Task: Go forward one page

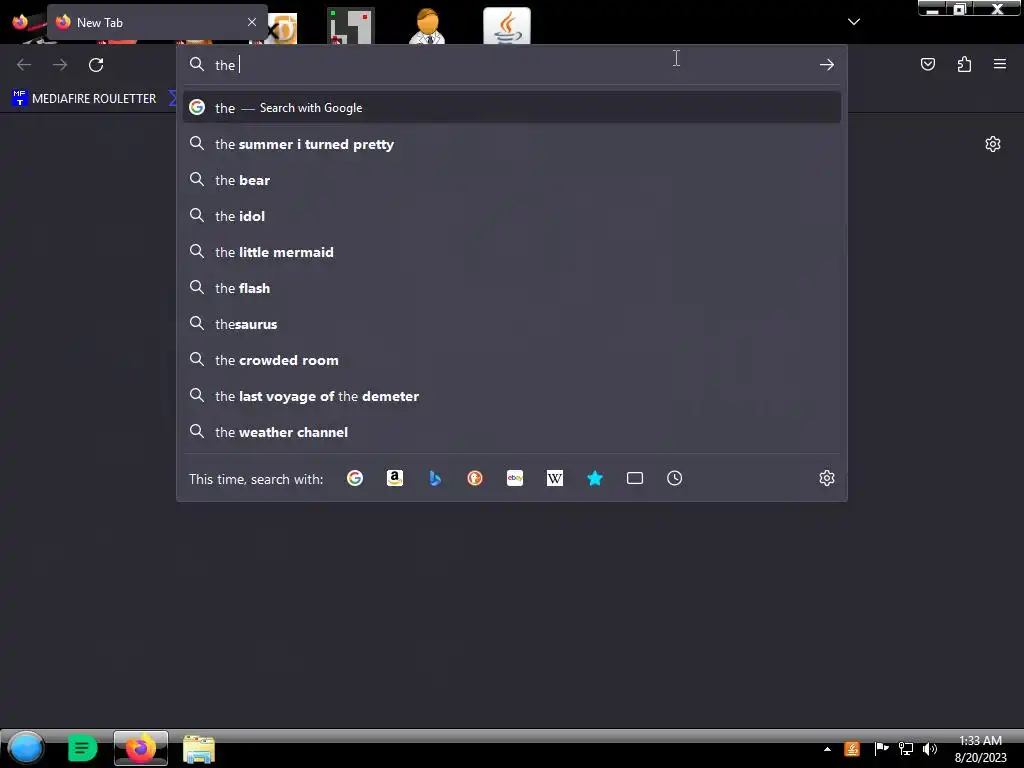Action: tap(60, 65)
